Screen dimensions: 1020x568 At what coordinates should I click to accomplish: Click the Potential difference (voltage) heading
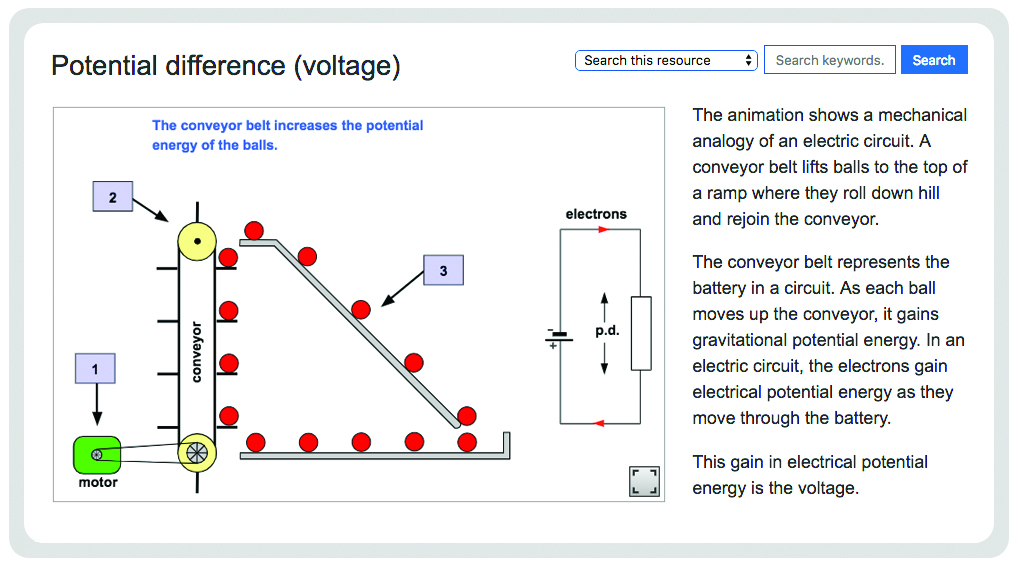(x=226, y=66)
